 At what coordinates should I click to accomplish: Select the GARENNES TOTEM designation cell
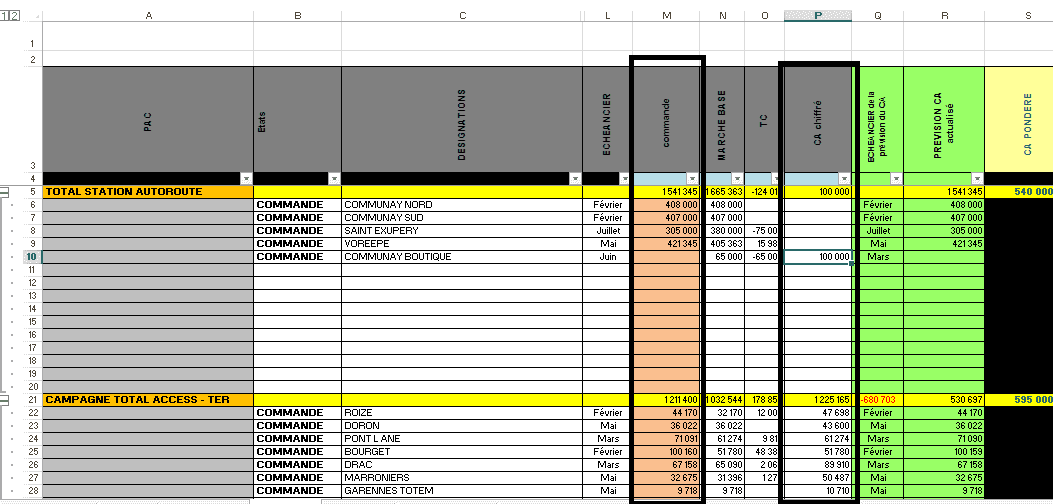(x=462, y=491)
